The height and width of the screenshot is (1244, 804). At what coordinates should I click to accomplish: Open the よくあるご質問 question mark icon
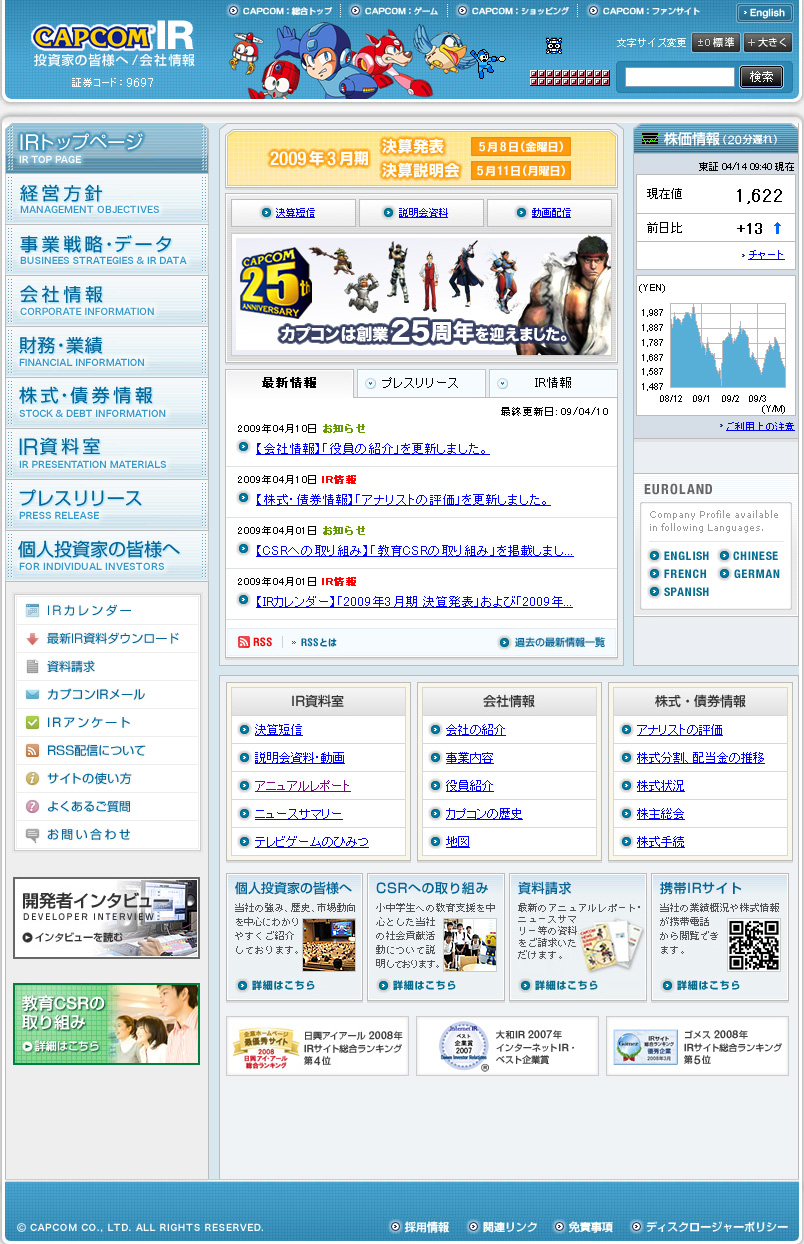32,806
